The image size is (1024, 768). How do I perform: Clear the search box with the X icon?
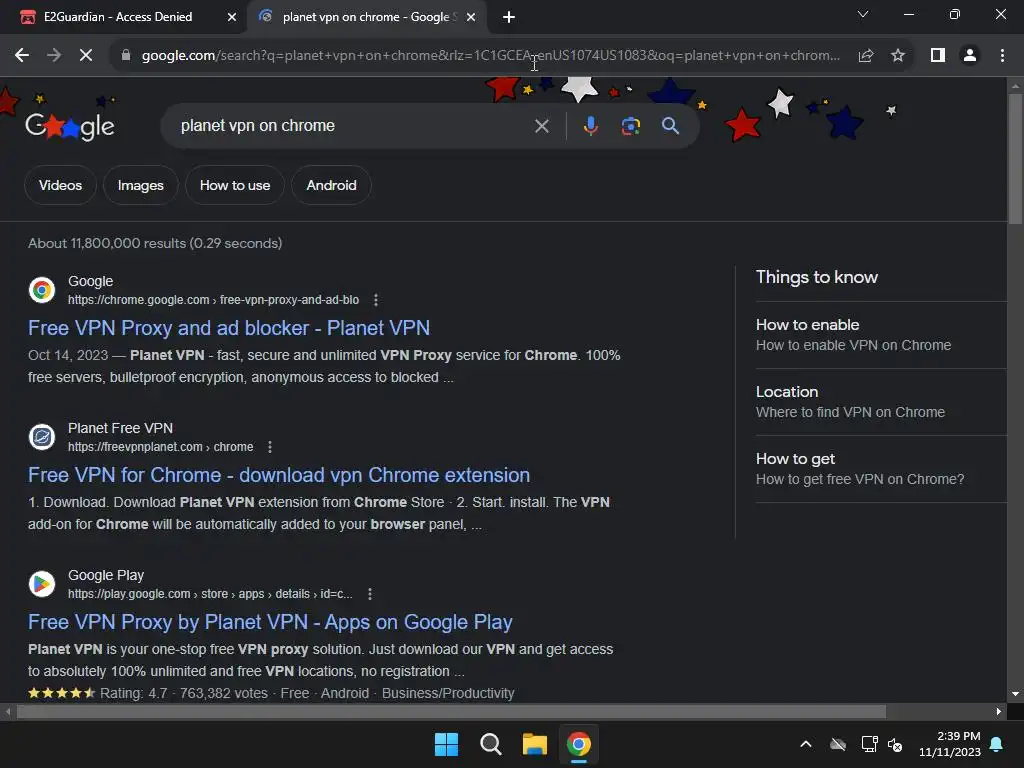542,126
